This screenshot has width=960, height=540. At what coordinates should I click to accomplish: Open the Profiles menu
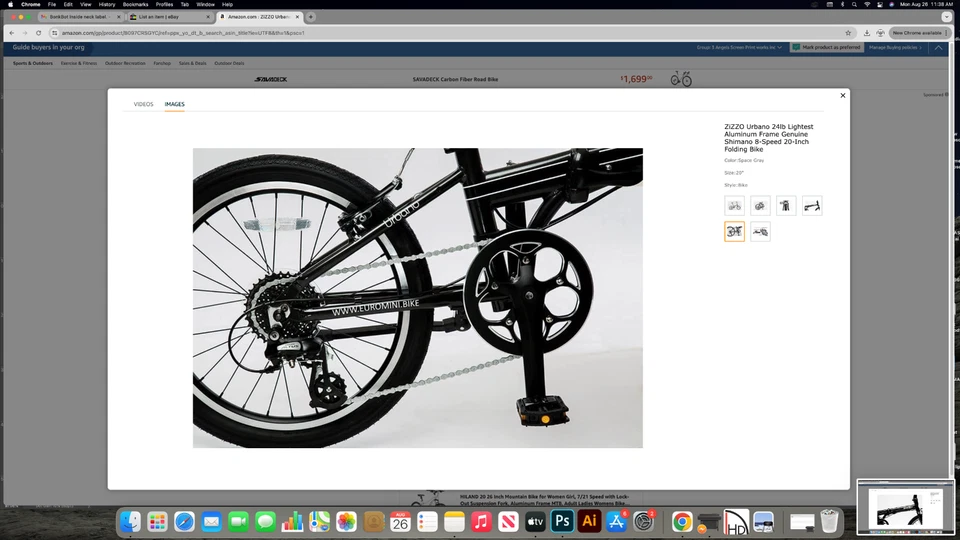coord(164,4)
